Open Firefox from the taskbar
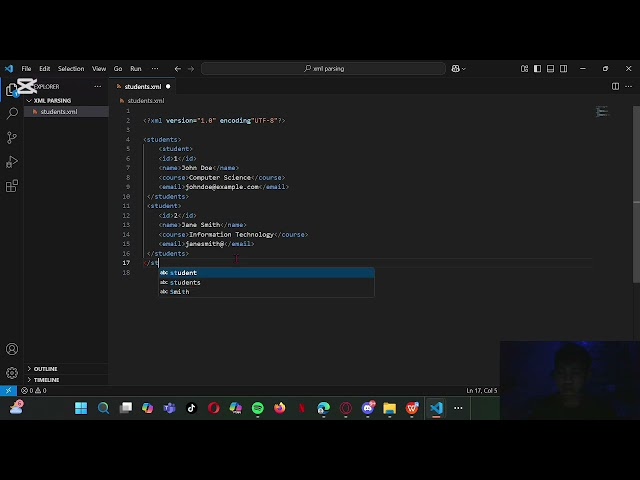The image size is (640, 480). coord(280,408)
